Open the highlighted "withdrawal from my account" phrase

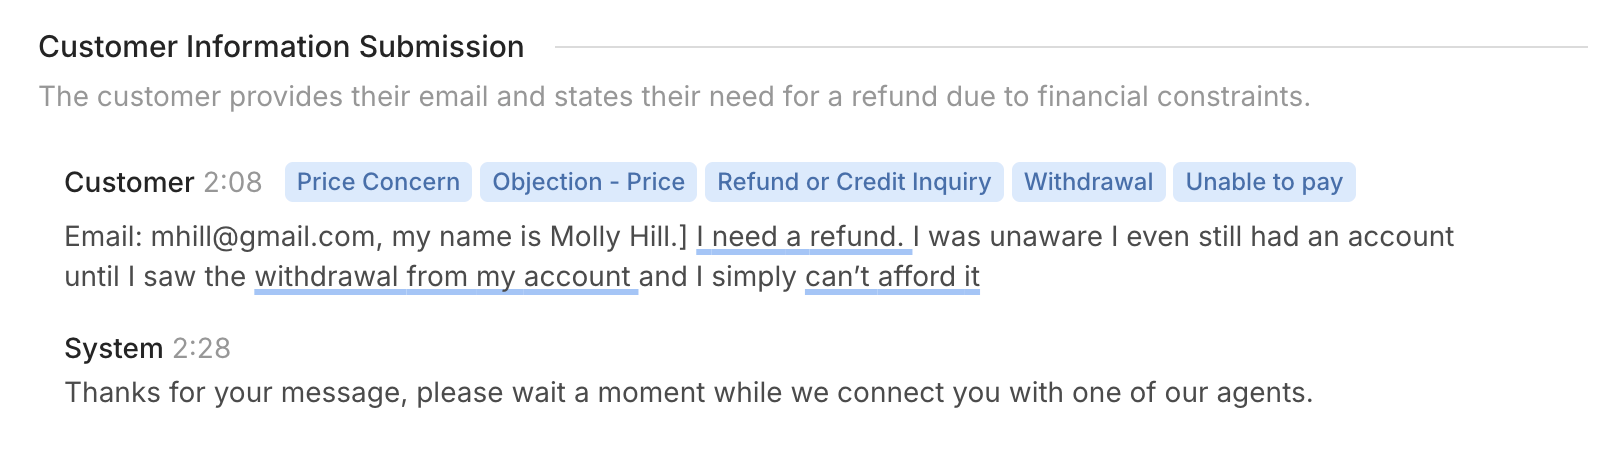pos(445,277)
